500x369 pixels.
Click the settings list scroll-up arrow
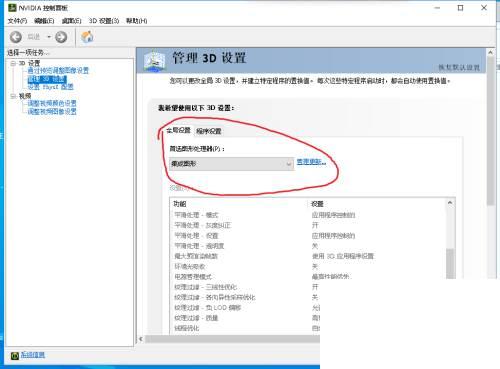(450, 203)
